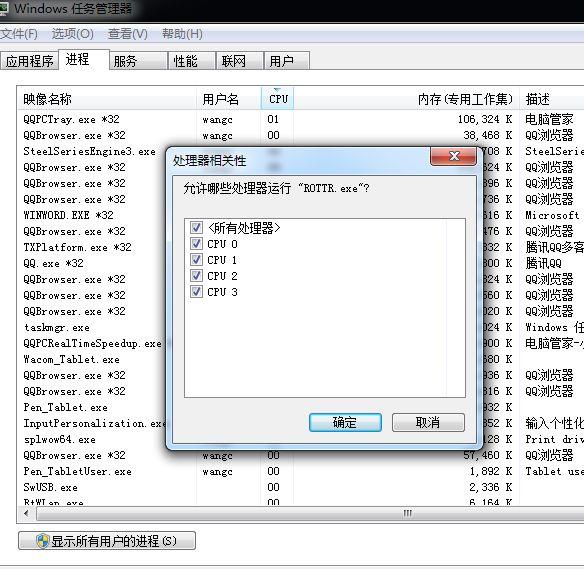Switch to the 服务 tab

click(x=138, y=61)
